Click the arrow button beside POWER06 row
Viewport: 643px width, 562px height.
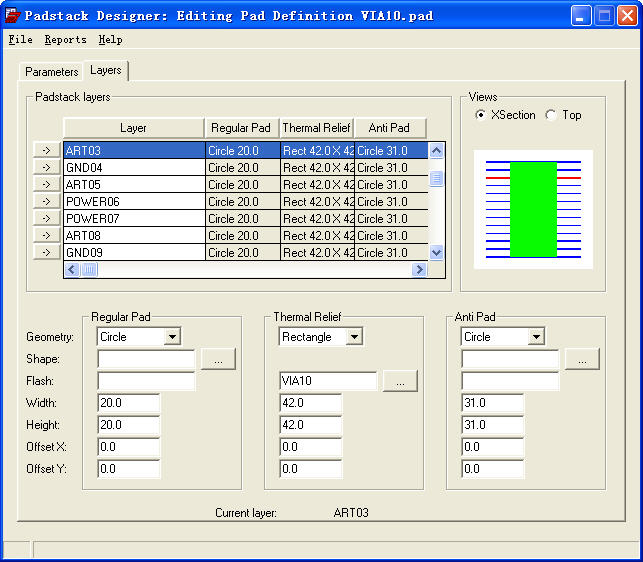[x=46, y=201]
